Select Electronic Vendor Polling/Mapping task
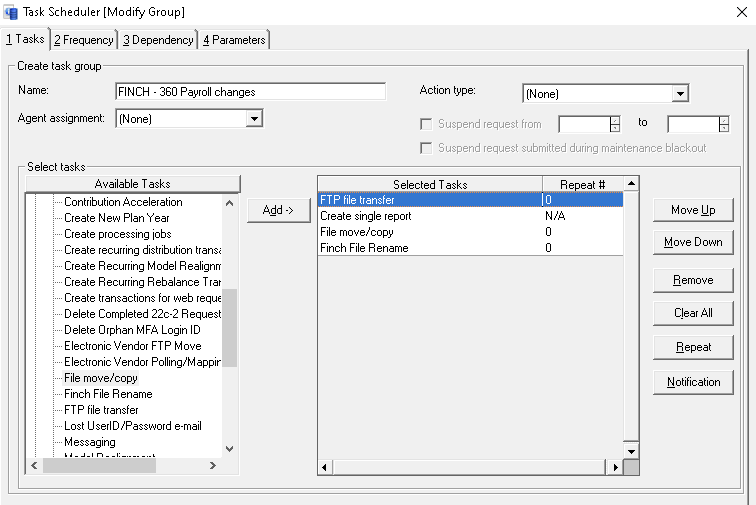756x505 pixels. [x=142, y=362]
